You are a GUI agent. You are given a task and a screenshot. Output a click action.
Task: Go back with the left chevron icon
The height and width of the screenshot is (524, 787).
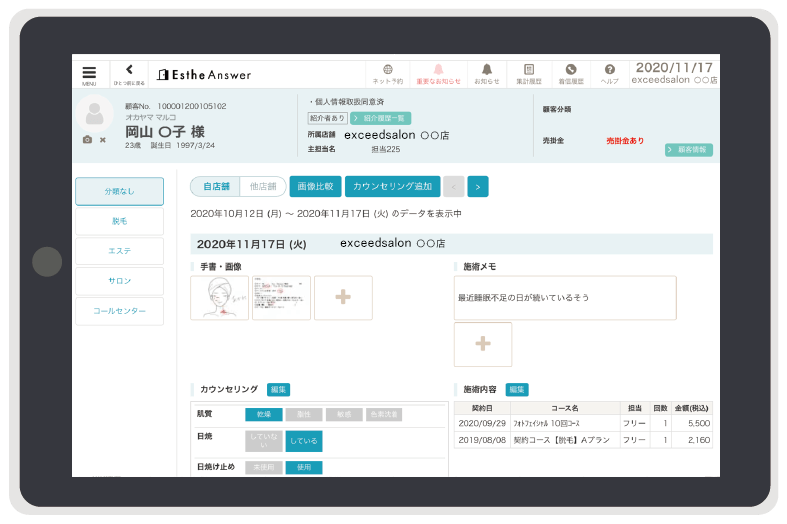[x=129, y=72]
